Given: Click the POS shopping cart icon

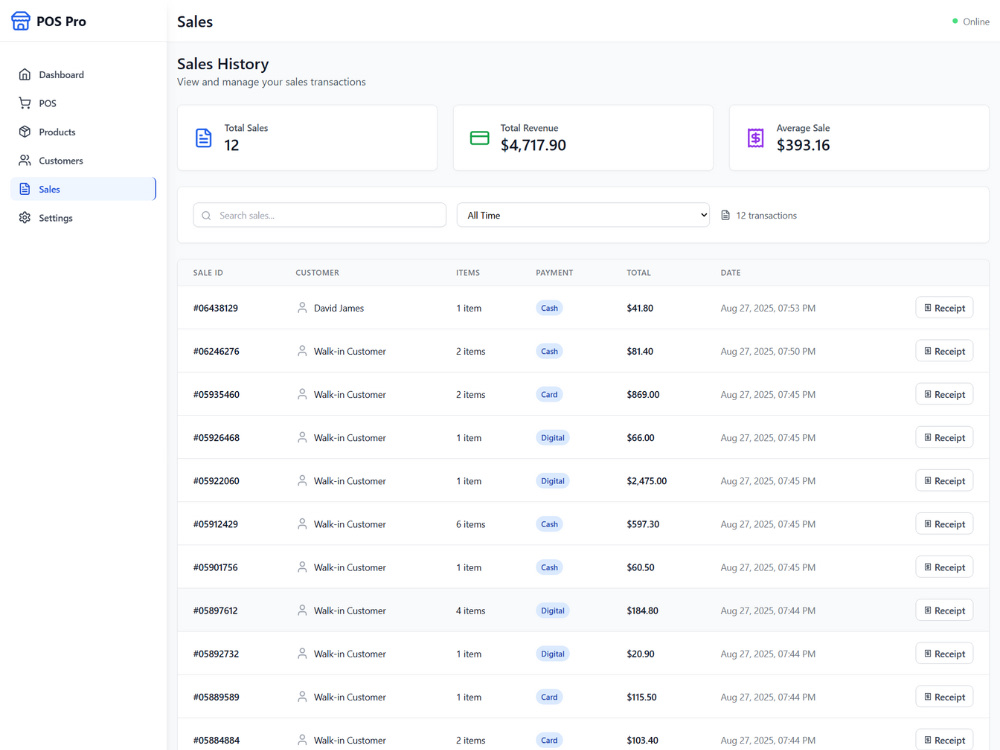Looking at the screenshot, I should (25, 103).
